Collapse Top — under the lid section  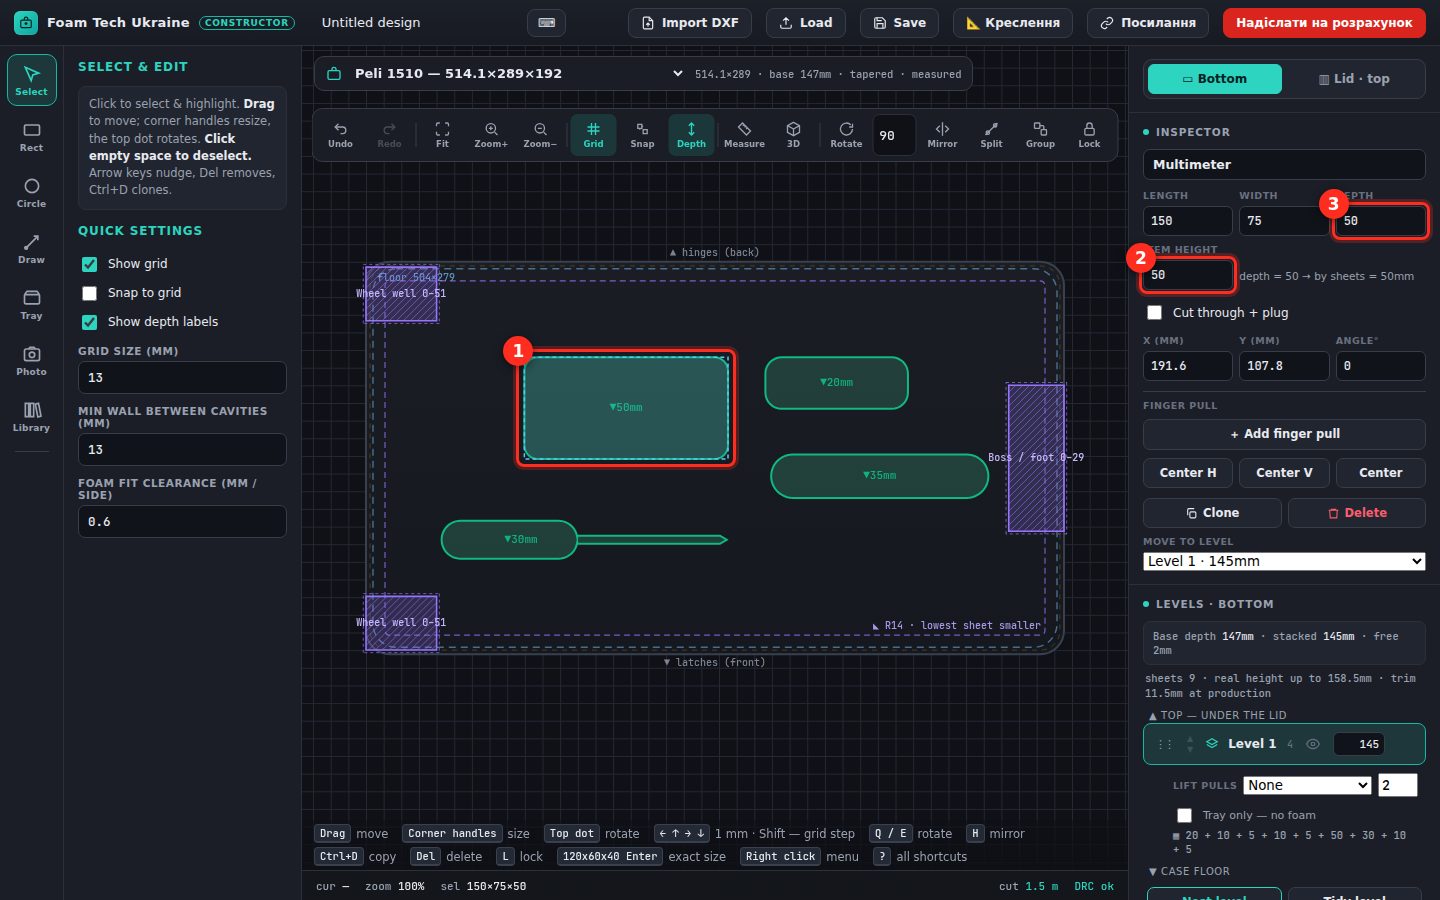tap(1218, 715)
